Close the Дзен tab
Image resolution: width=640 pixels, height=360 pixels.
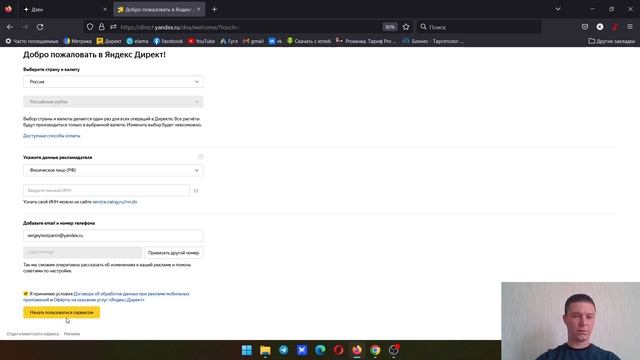(105, 9)
